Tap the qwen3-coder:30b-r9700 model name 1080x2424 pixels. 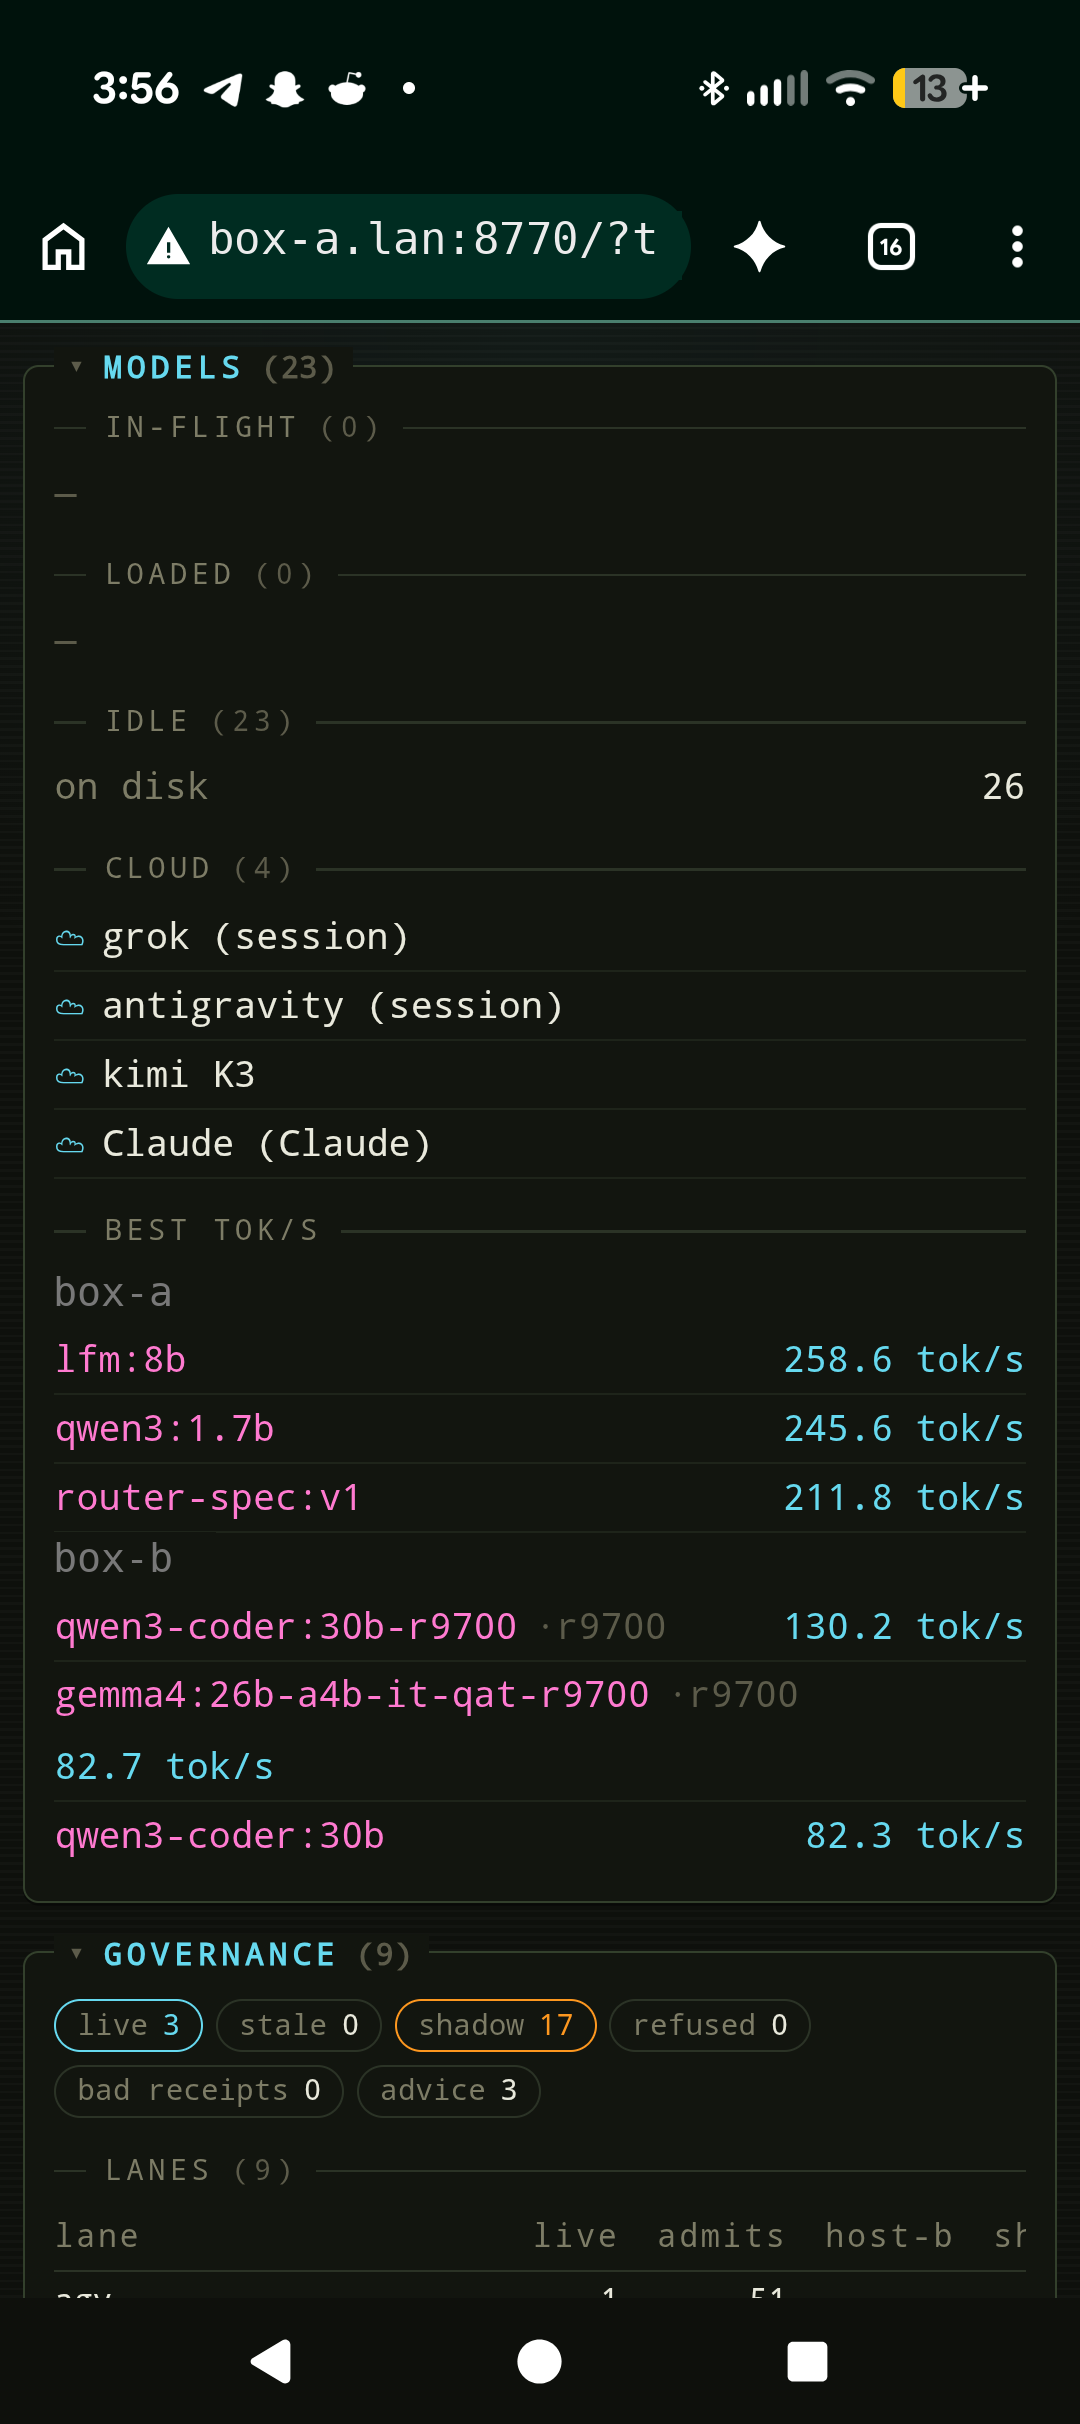(286, 1627)
